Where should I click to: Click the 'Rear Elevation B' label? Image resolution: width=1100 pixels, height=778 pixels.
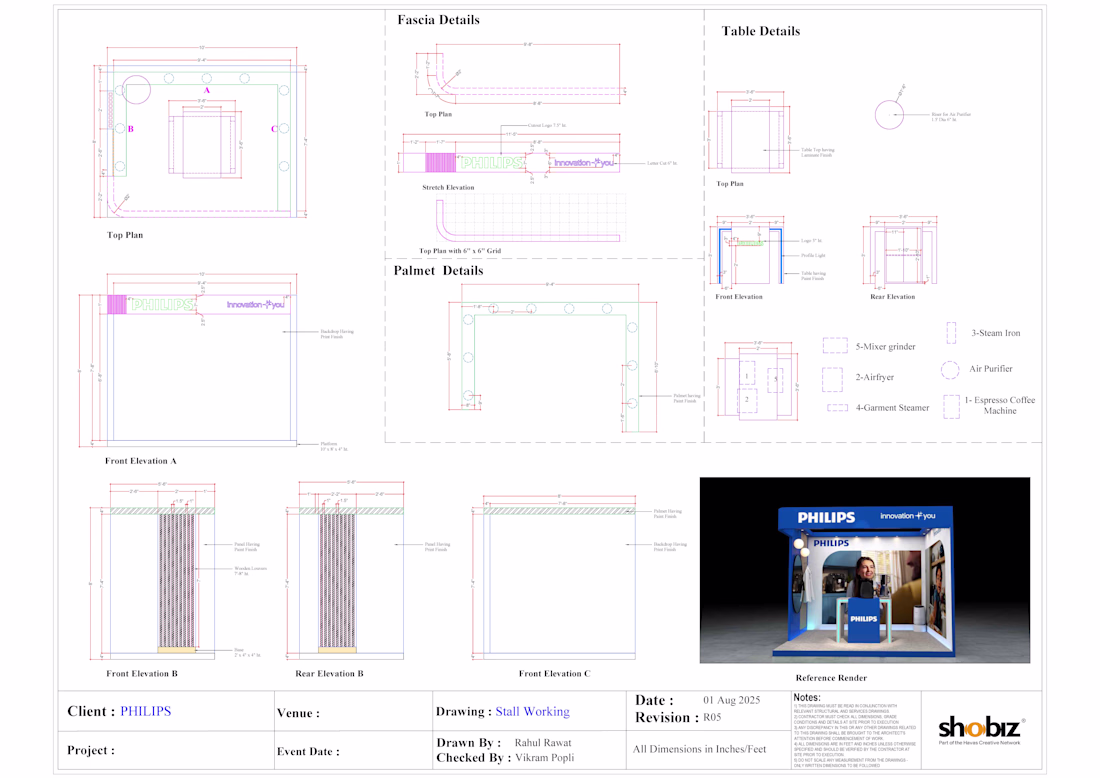pyautogui.click(x=329, y=673)
